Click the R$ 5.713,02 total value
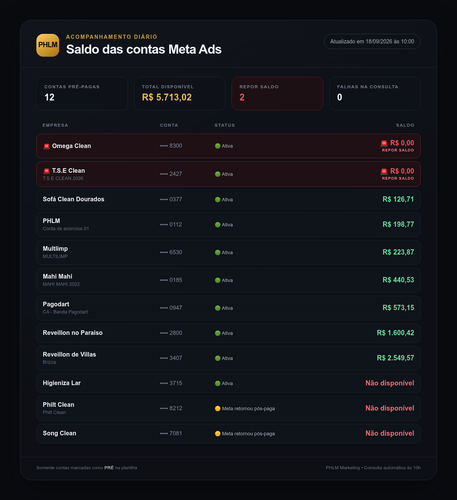 click(167, 97)
